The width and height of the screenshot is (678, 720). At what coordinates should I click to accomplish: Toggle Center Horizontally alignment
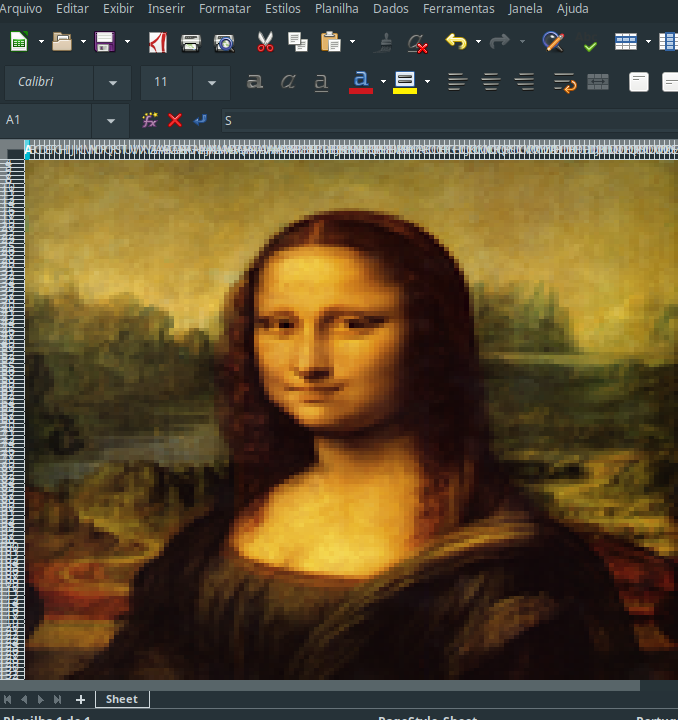491,82
